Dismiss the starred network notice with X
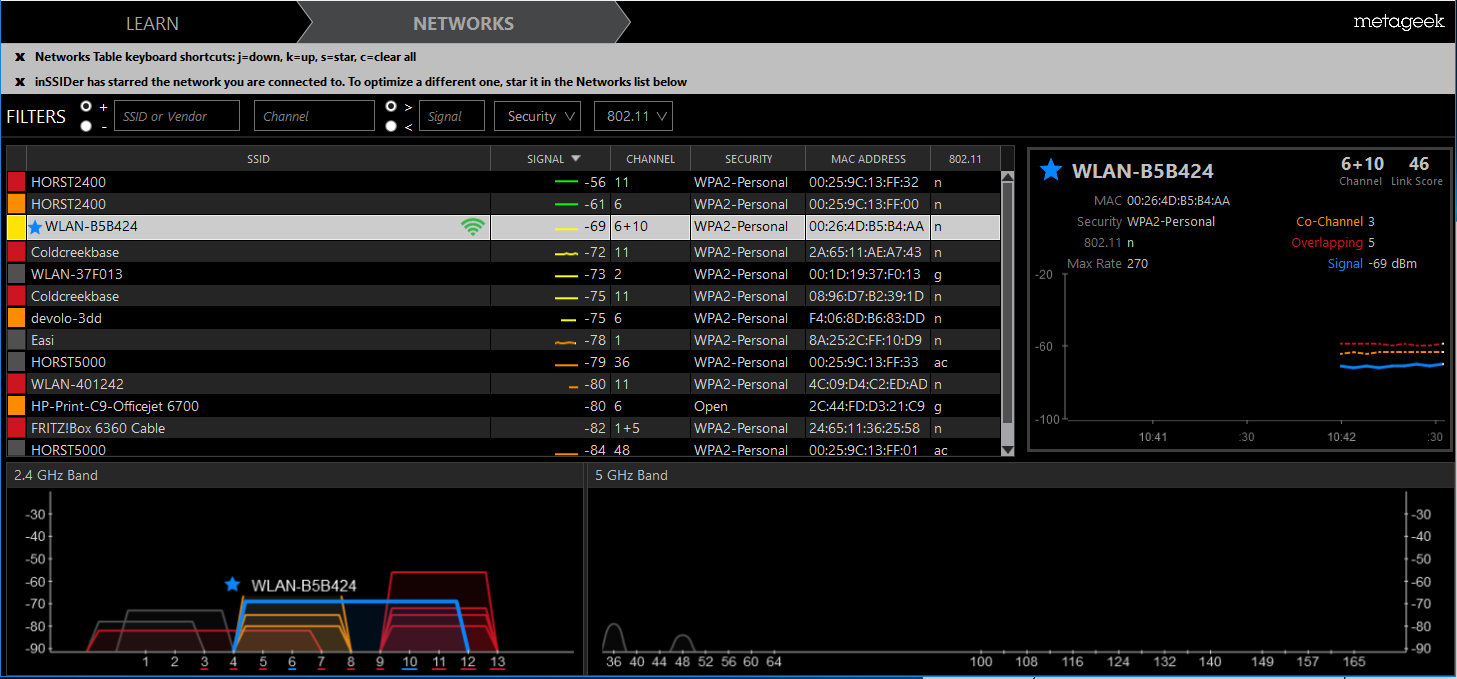Screen dimensions: 1457x679 [x=19, y=82]
